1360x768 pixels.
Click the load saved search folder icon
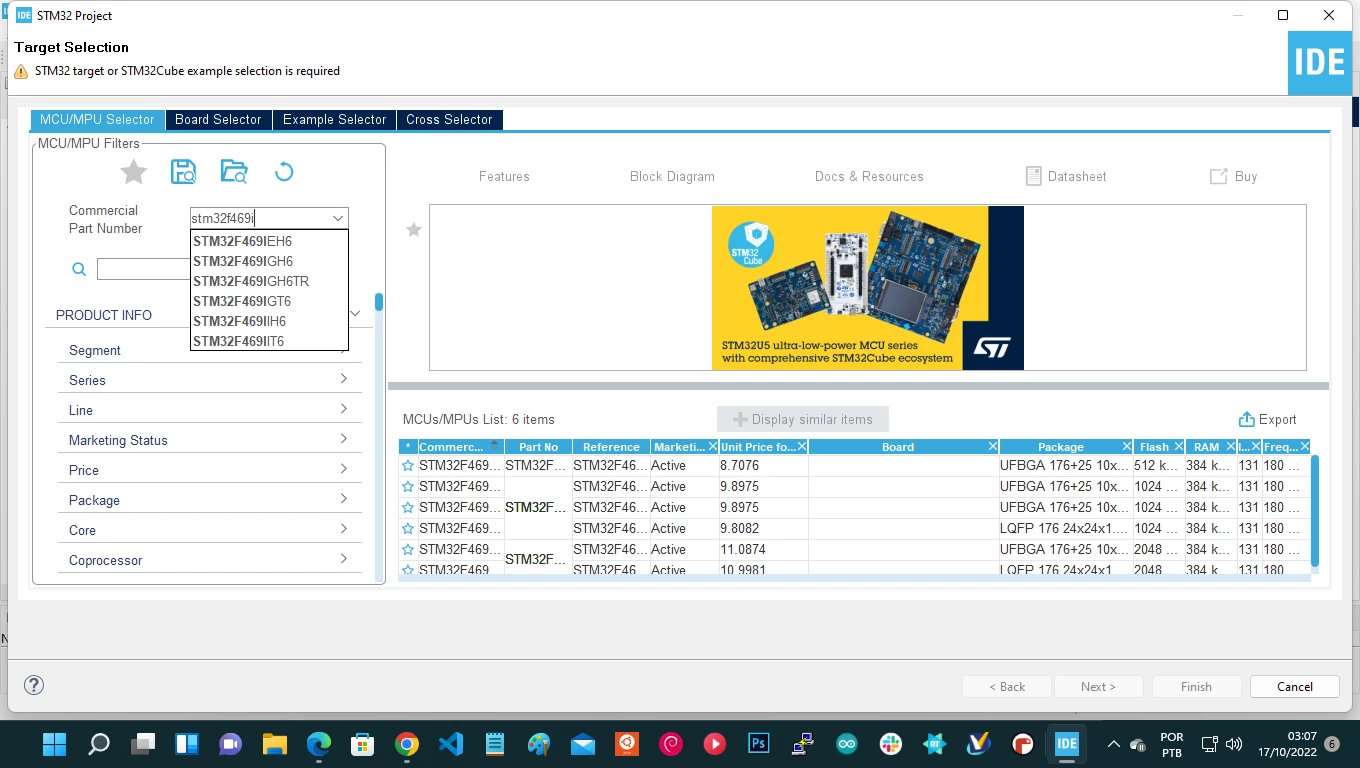(234, 172)
